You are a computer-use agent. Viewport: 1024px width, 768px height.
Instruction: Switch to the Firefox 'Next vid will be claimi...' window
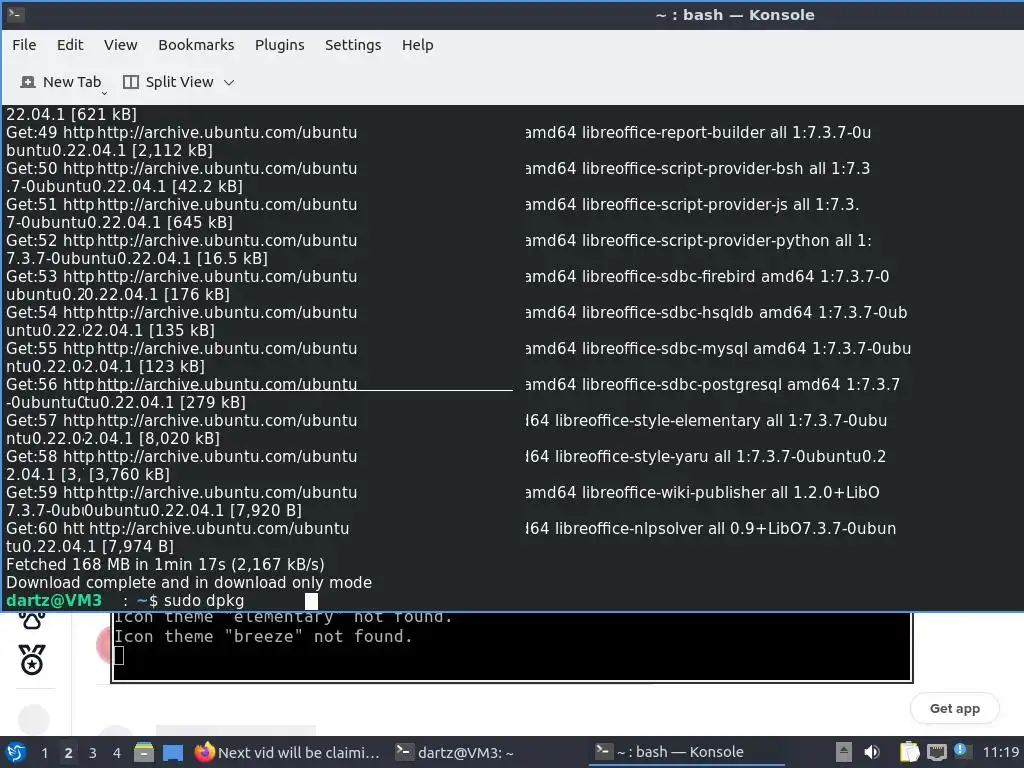[x=287, y=752]
